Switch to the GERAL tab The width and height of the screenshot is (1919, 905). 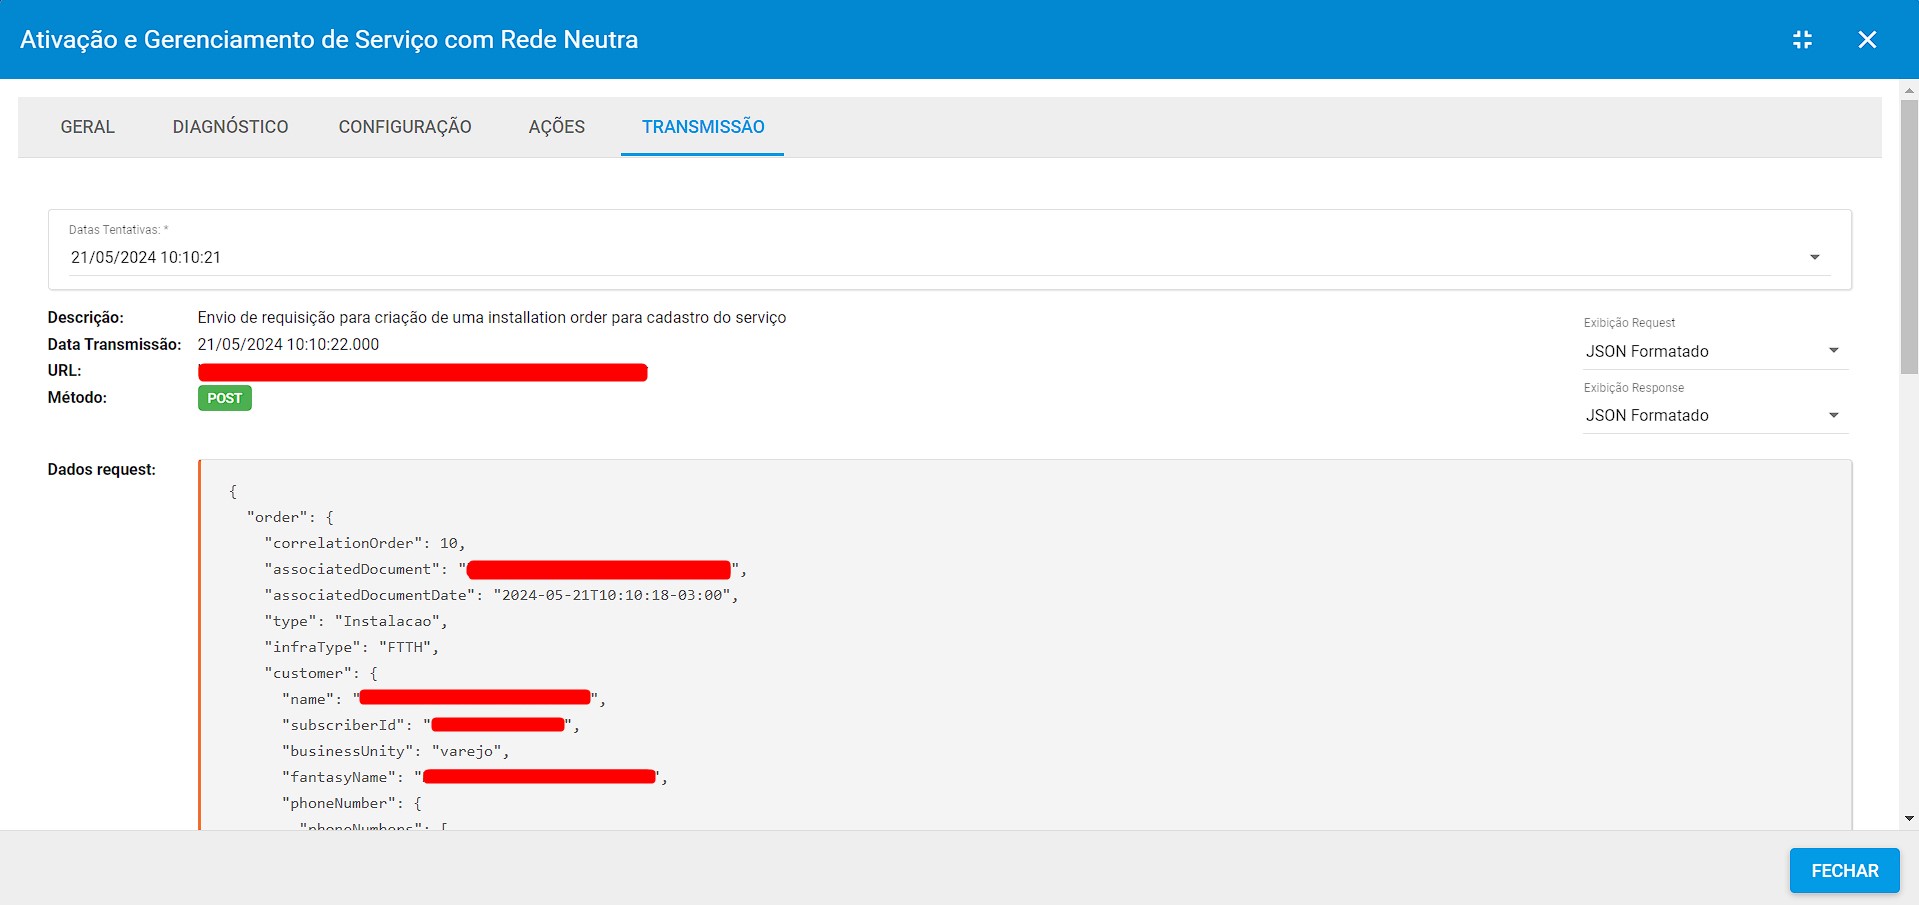point(88,127)
